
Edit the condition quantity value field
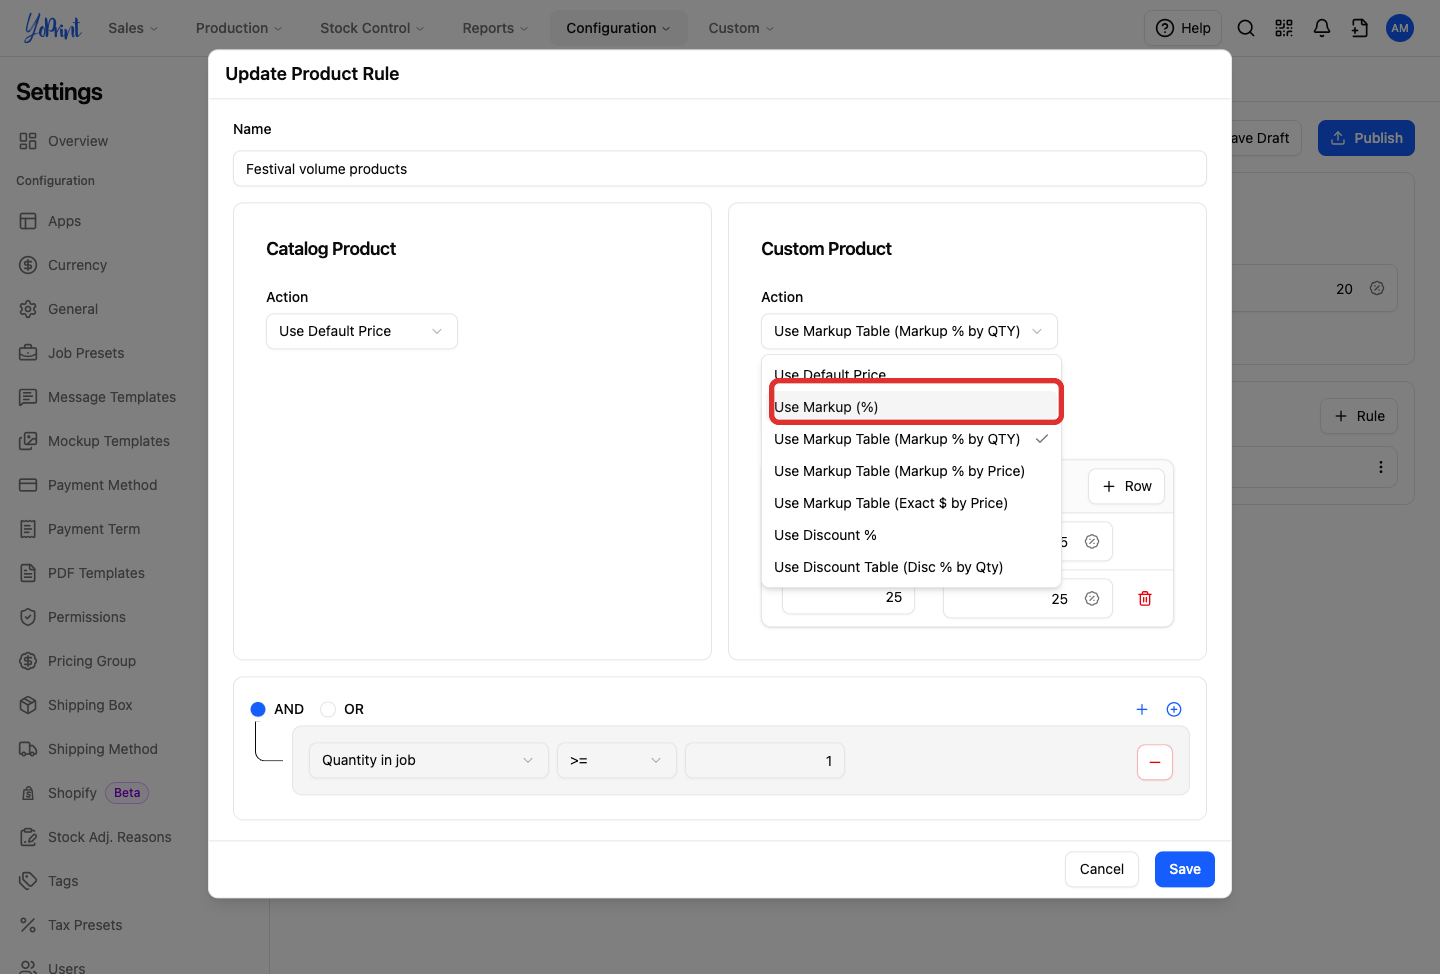pos(765,760)
